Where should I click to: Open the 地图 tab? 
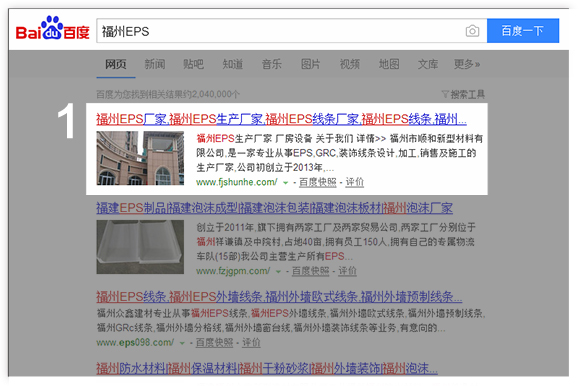[x=389, y=64]
